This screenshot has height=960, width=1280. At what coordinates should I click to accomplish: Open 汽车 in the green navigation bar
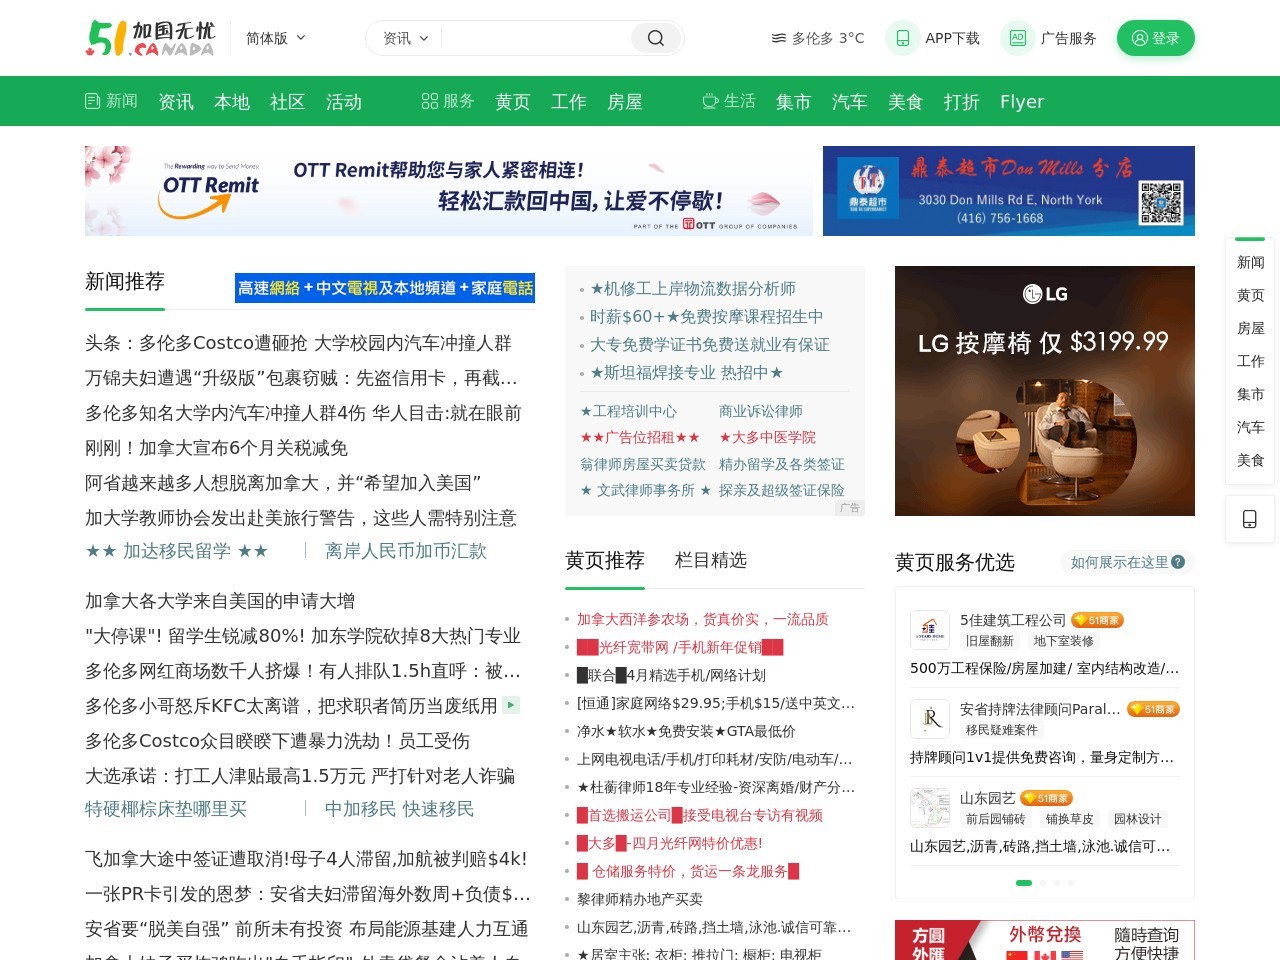850,102
